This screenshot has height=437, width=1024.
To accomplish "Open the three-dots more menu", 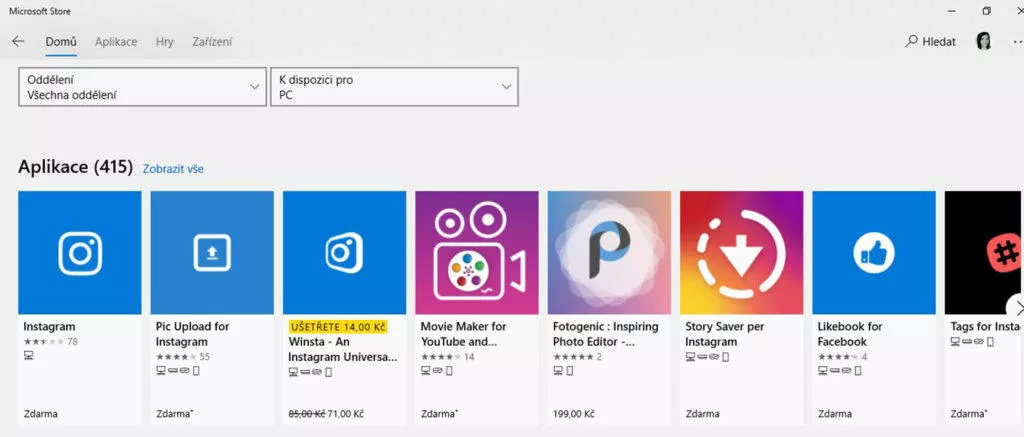I will click(x=1016, y=42).
